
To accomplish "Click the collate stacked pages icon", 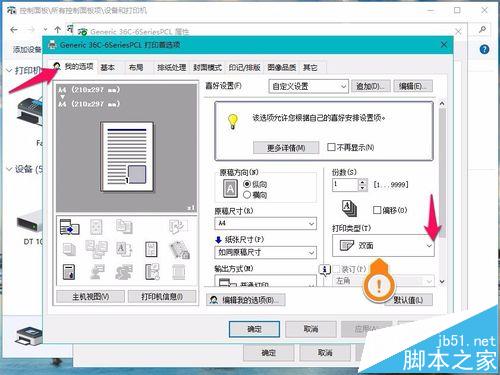I will click(x=349, y=208).
